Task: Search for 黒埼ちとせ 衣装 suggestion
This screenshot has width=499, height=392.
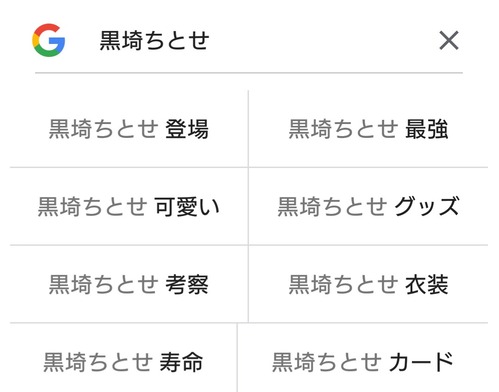Action: click(368, 284)
